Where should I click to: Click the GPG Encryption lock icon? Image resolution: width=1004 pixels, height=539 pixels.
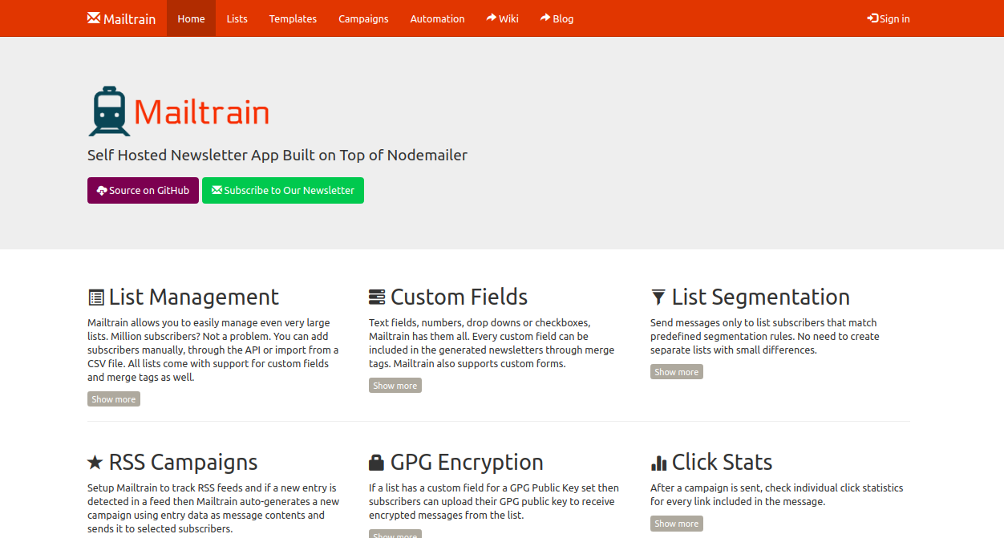click(376, 462)
